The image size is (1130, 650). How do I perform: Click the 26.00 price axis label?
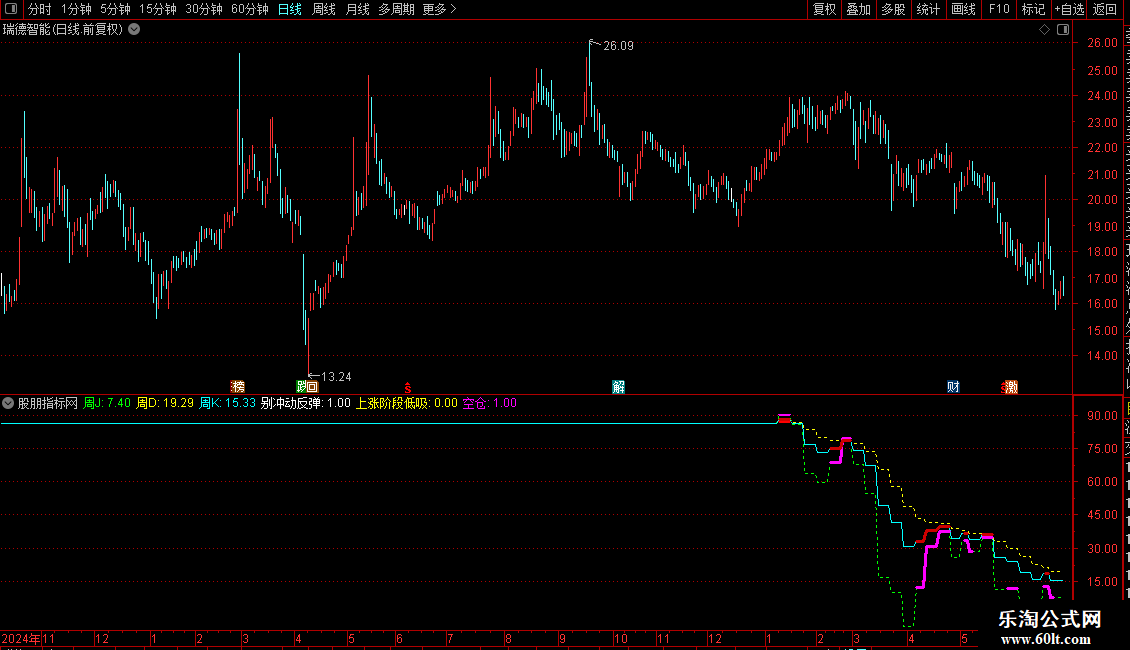pyautogui.click(x=1103, y=43)
